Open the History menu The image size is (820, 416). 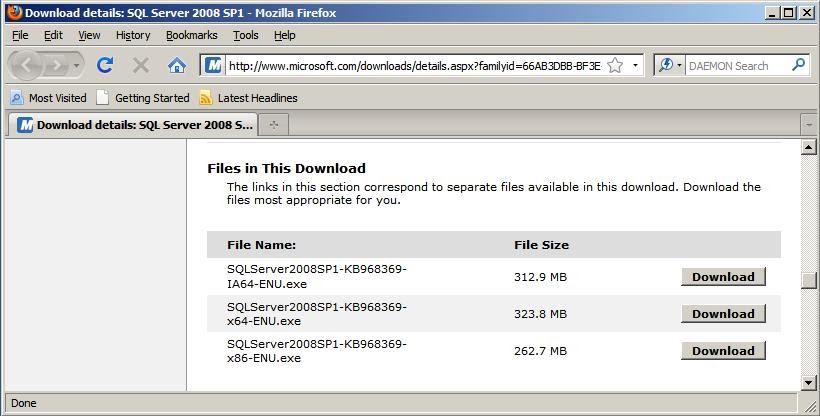tap(133, 35)
